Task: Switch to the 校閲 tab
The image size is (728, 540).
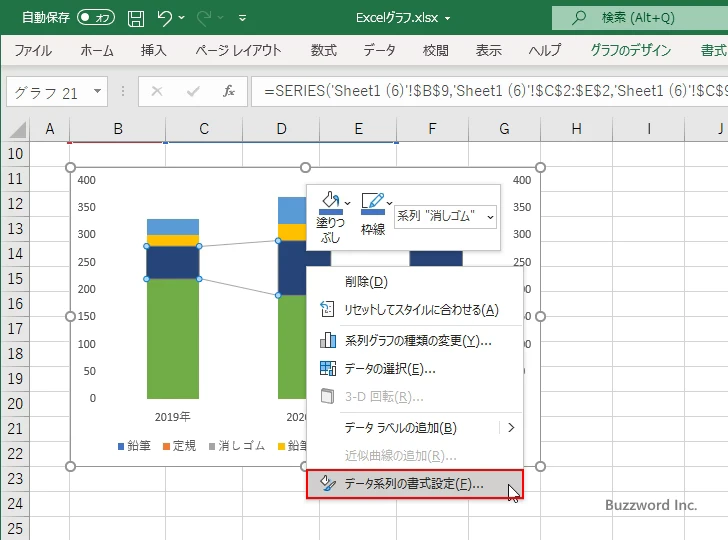Action: coord(436,50)
